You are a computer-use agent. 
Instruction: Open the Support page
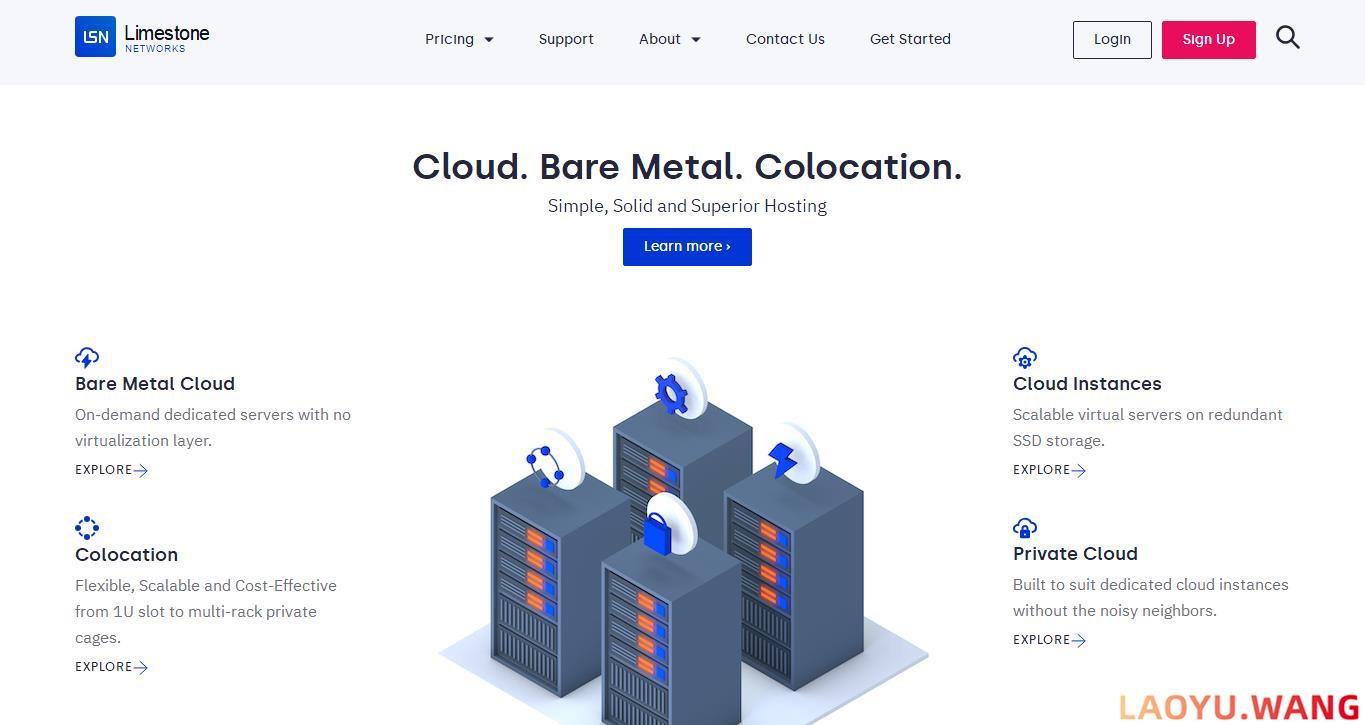[x=566, y=39]
